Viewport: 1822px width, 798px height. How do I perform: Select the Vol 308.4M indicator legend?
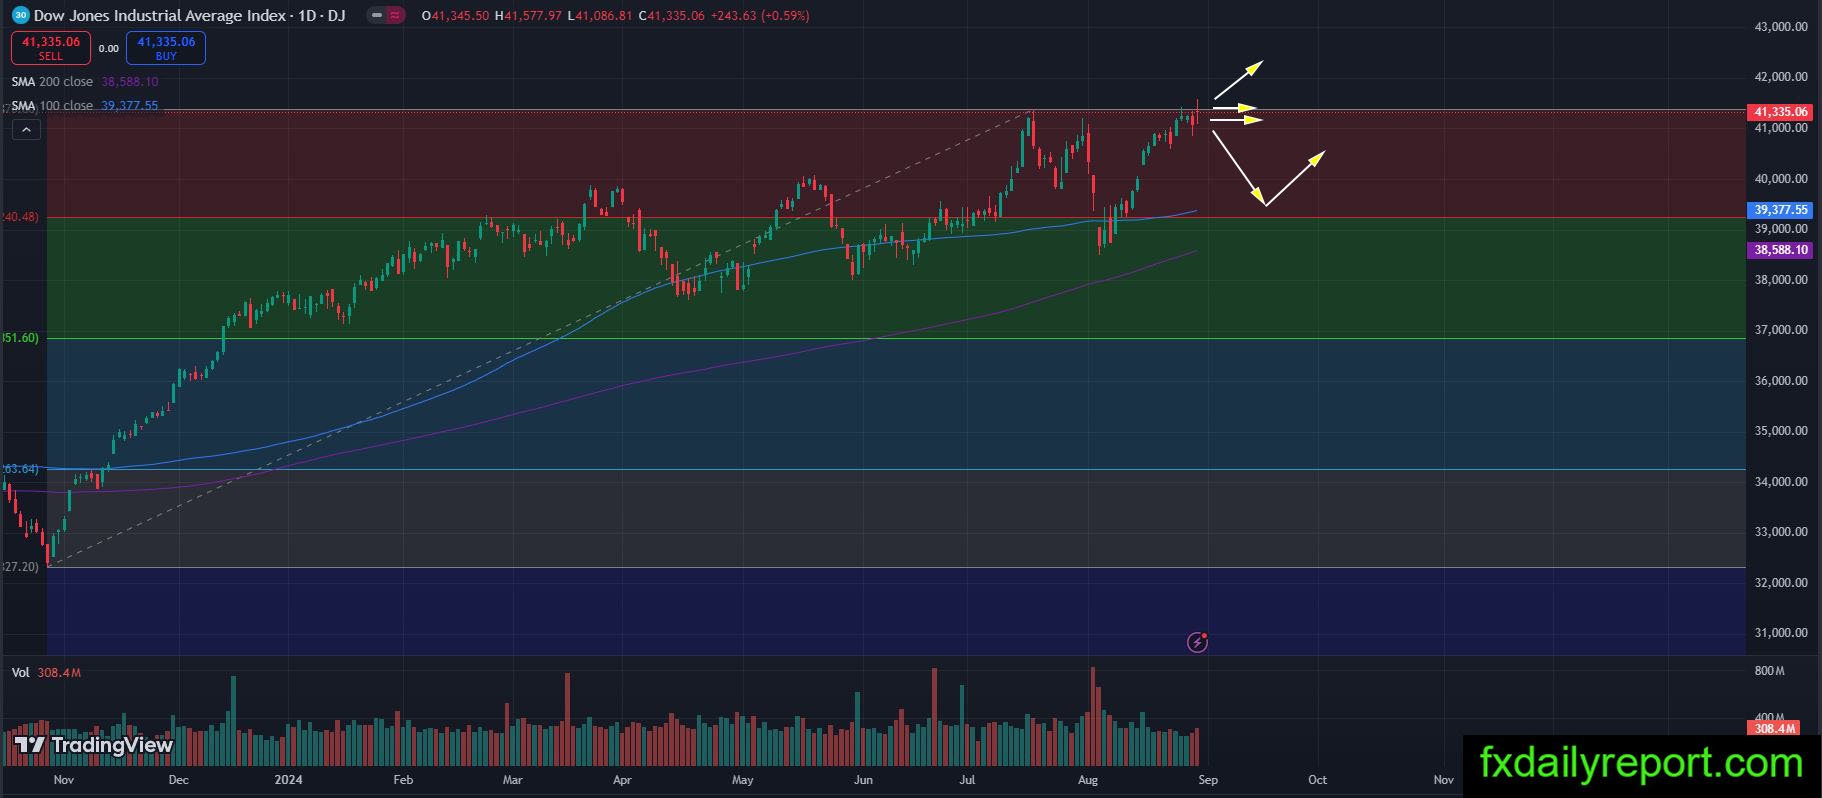[x=46, y=673]
